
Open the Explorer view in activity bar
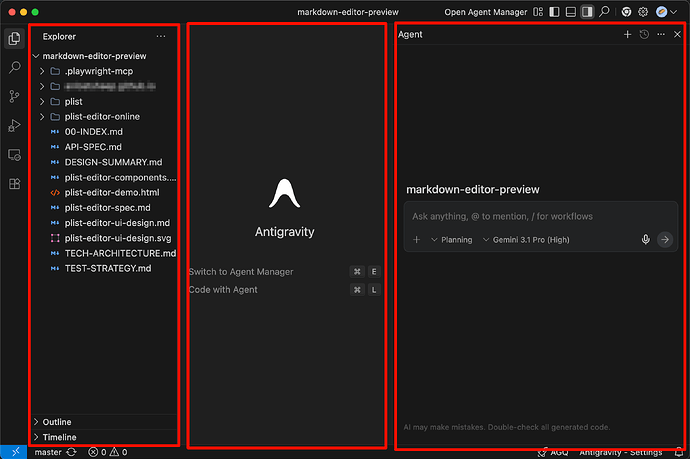tap(14, 38)
